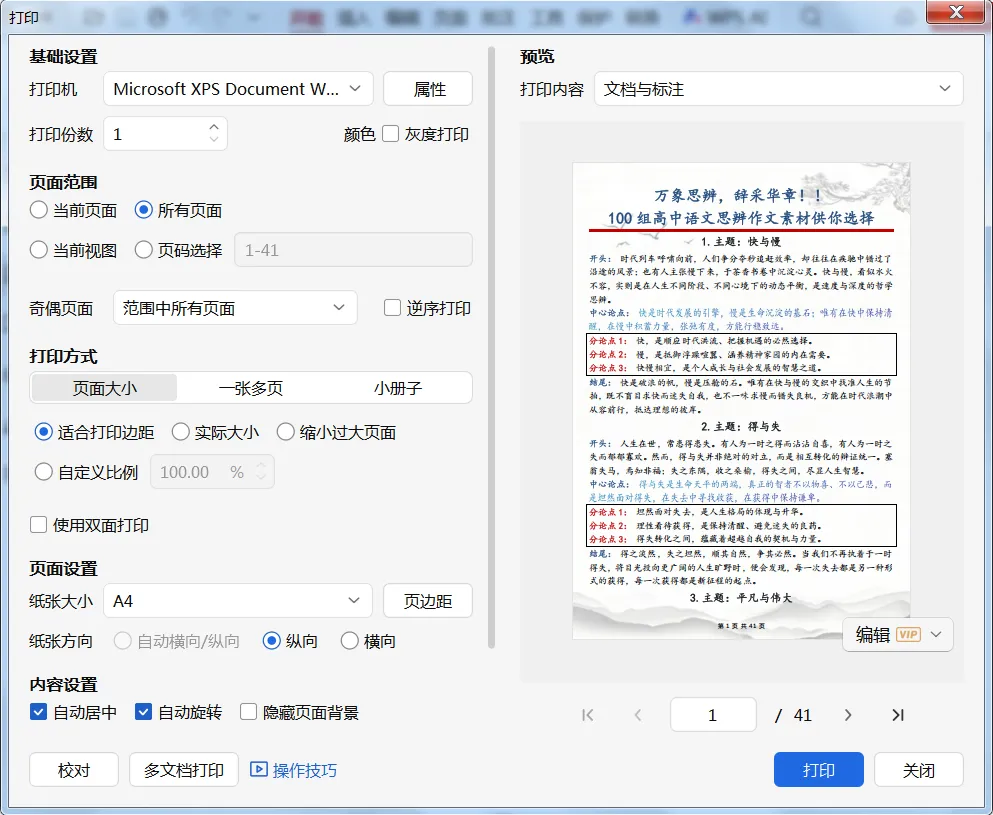This screenshot has height=815, width=993.
Task: Select the 横向 orientation radio
Action: [x=350, y=641]
